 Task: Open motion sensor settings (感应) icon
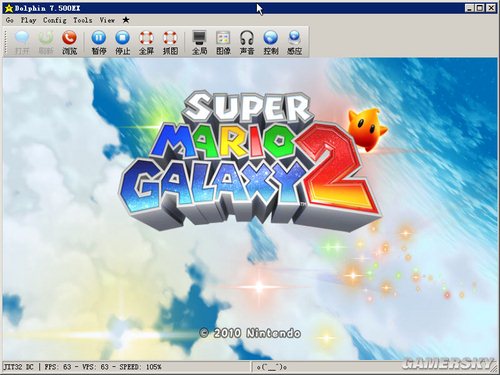point(295,42)
